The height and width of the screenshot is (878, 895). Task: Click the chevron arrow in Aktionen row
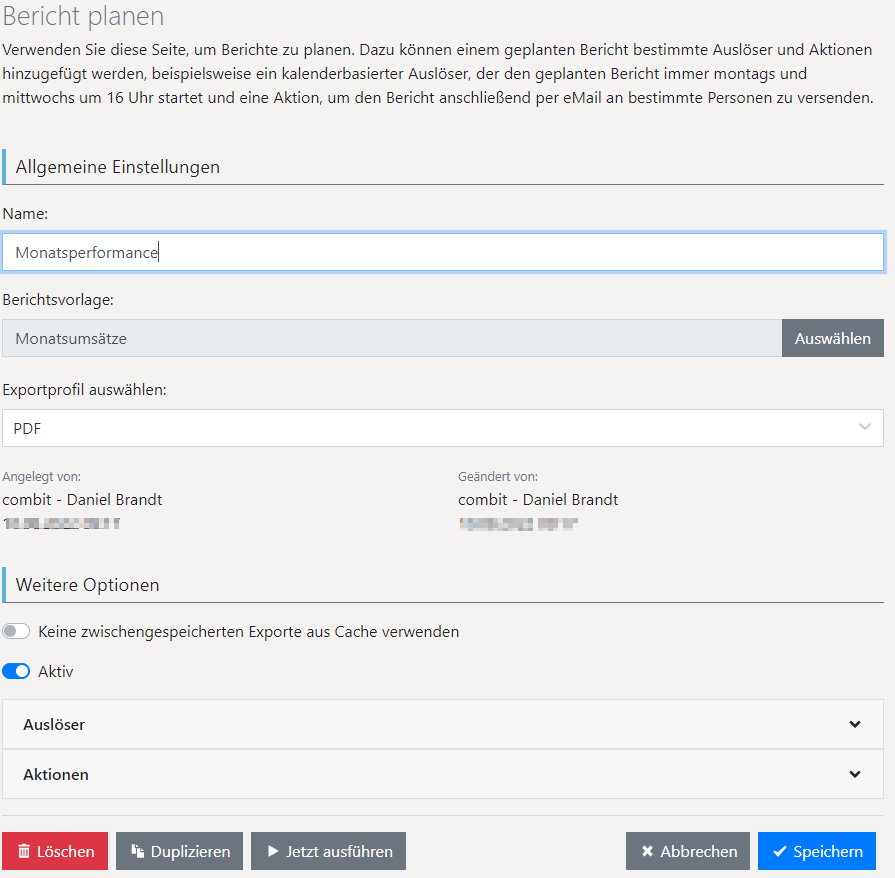(854, 774)
